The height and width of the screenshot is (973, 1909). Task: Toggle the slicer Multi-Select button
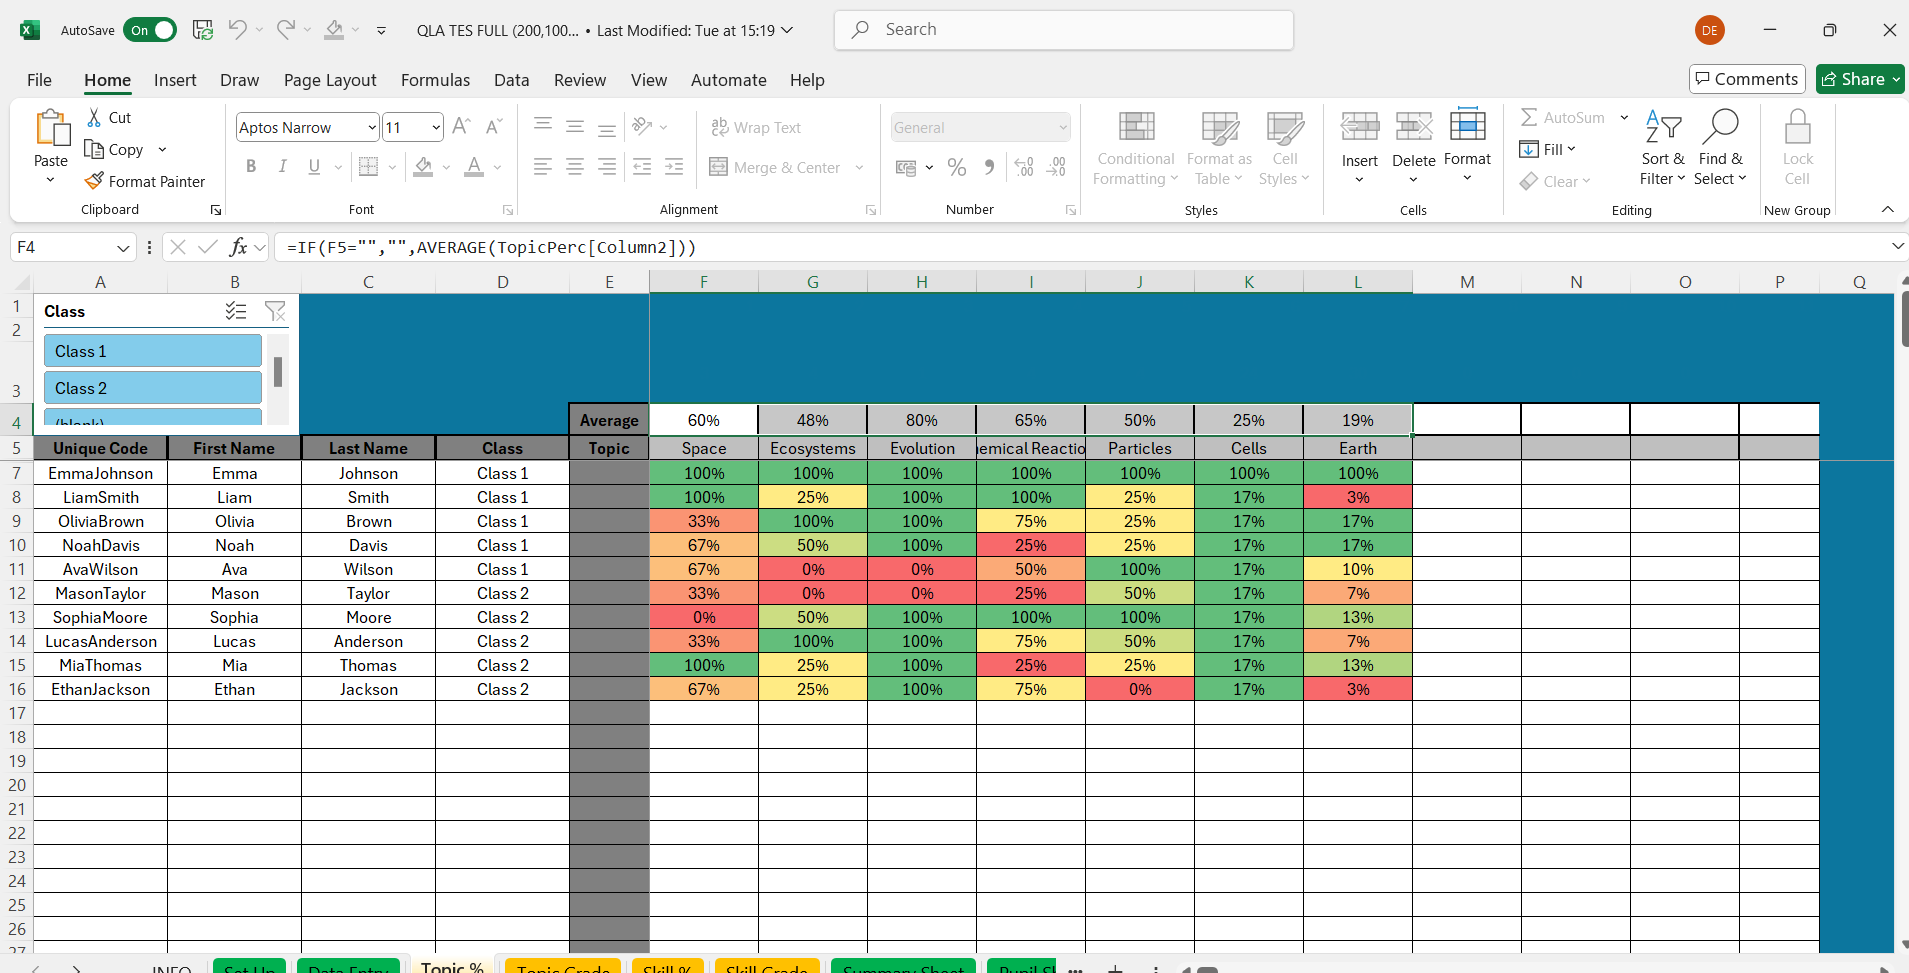tap(236, 312)
